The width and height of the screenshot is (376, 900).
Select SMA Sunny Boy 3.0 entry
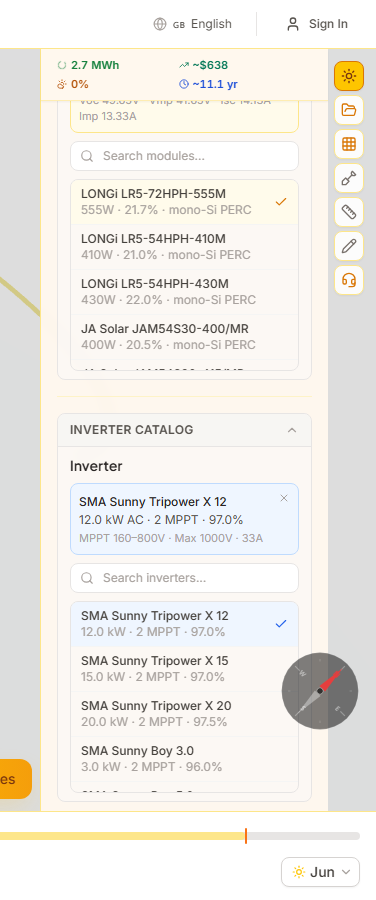coord(184,759)
